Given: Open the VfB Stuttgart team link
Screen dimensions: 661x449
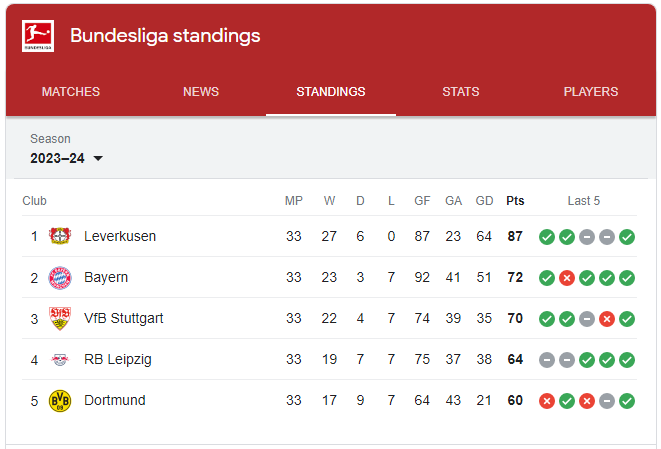Looking at the screenshot, I should coord(124,318).
